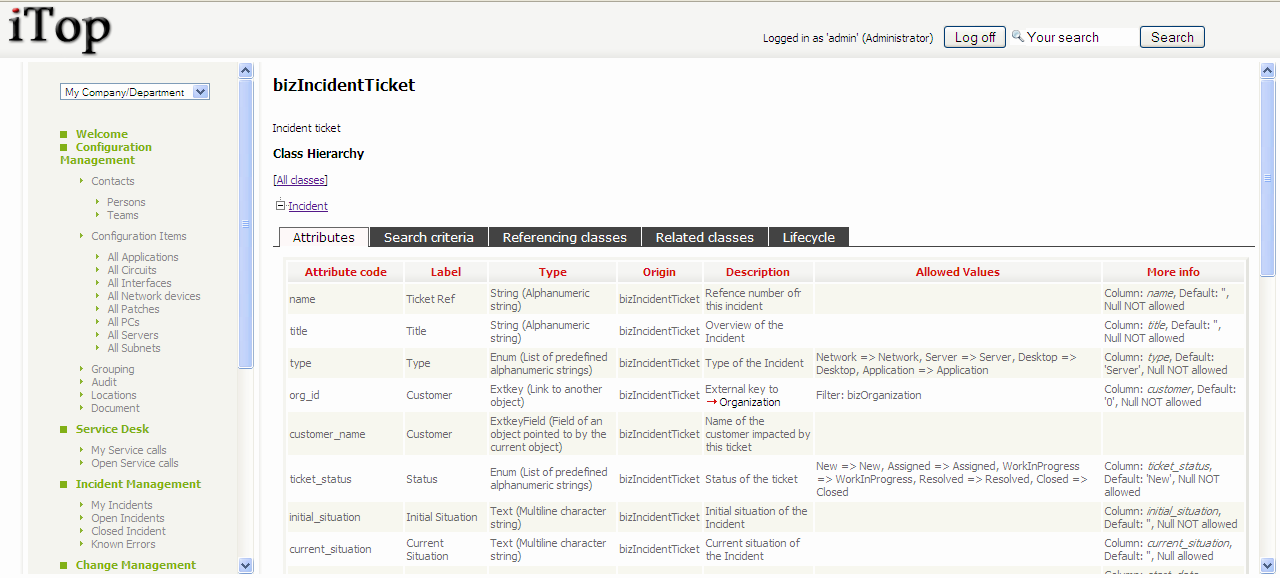This screenshot has height=578, width=1280.
Task: Log off using the Log off button
Action: (x=975, y=37)
